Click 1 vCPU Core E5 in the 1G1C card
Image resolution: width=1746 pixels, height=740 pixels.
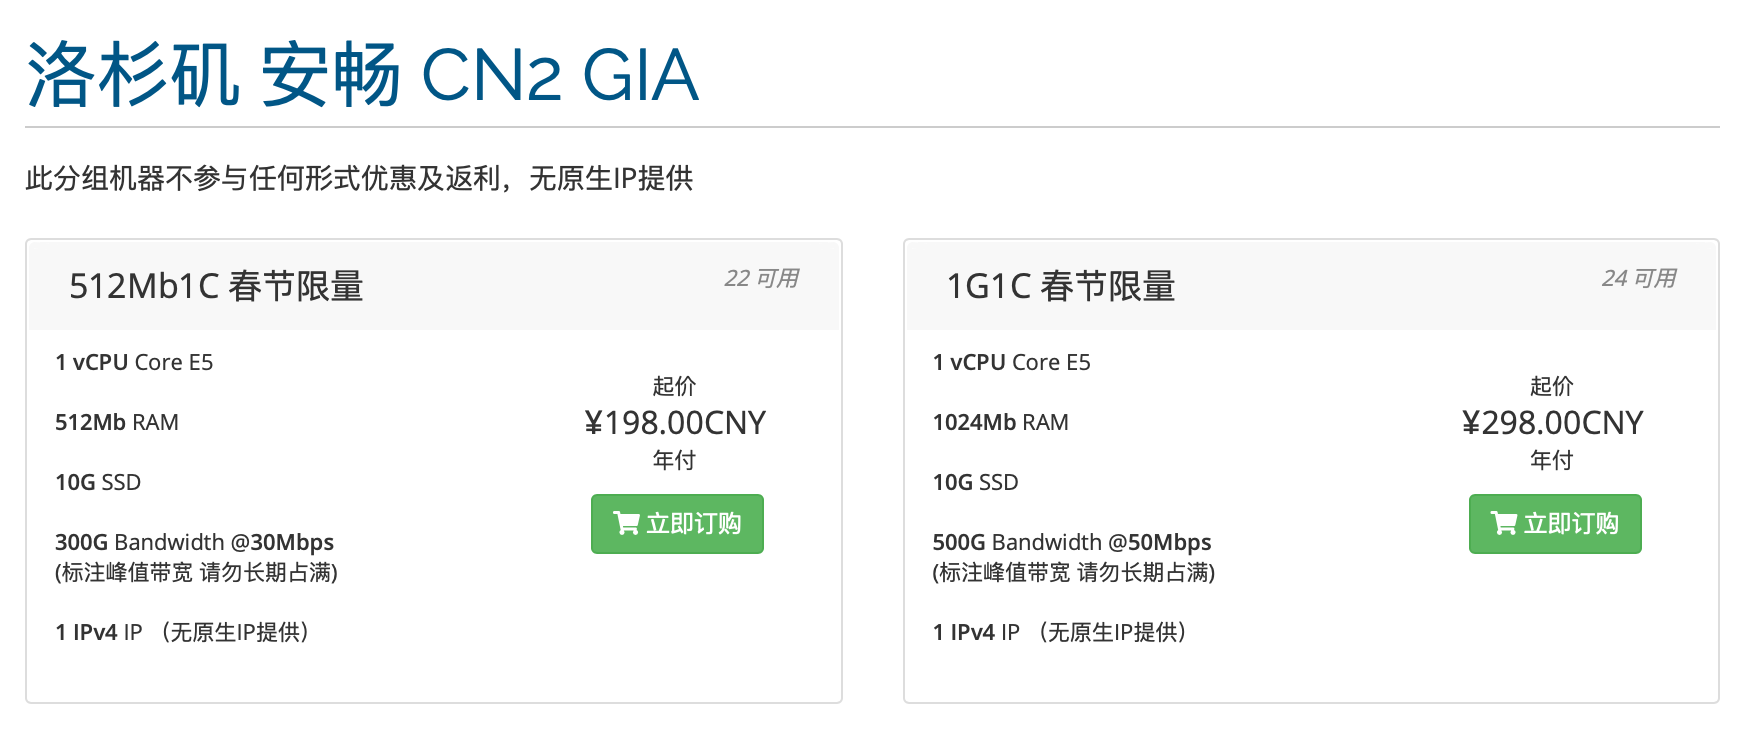(1011, 362)
